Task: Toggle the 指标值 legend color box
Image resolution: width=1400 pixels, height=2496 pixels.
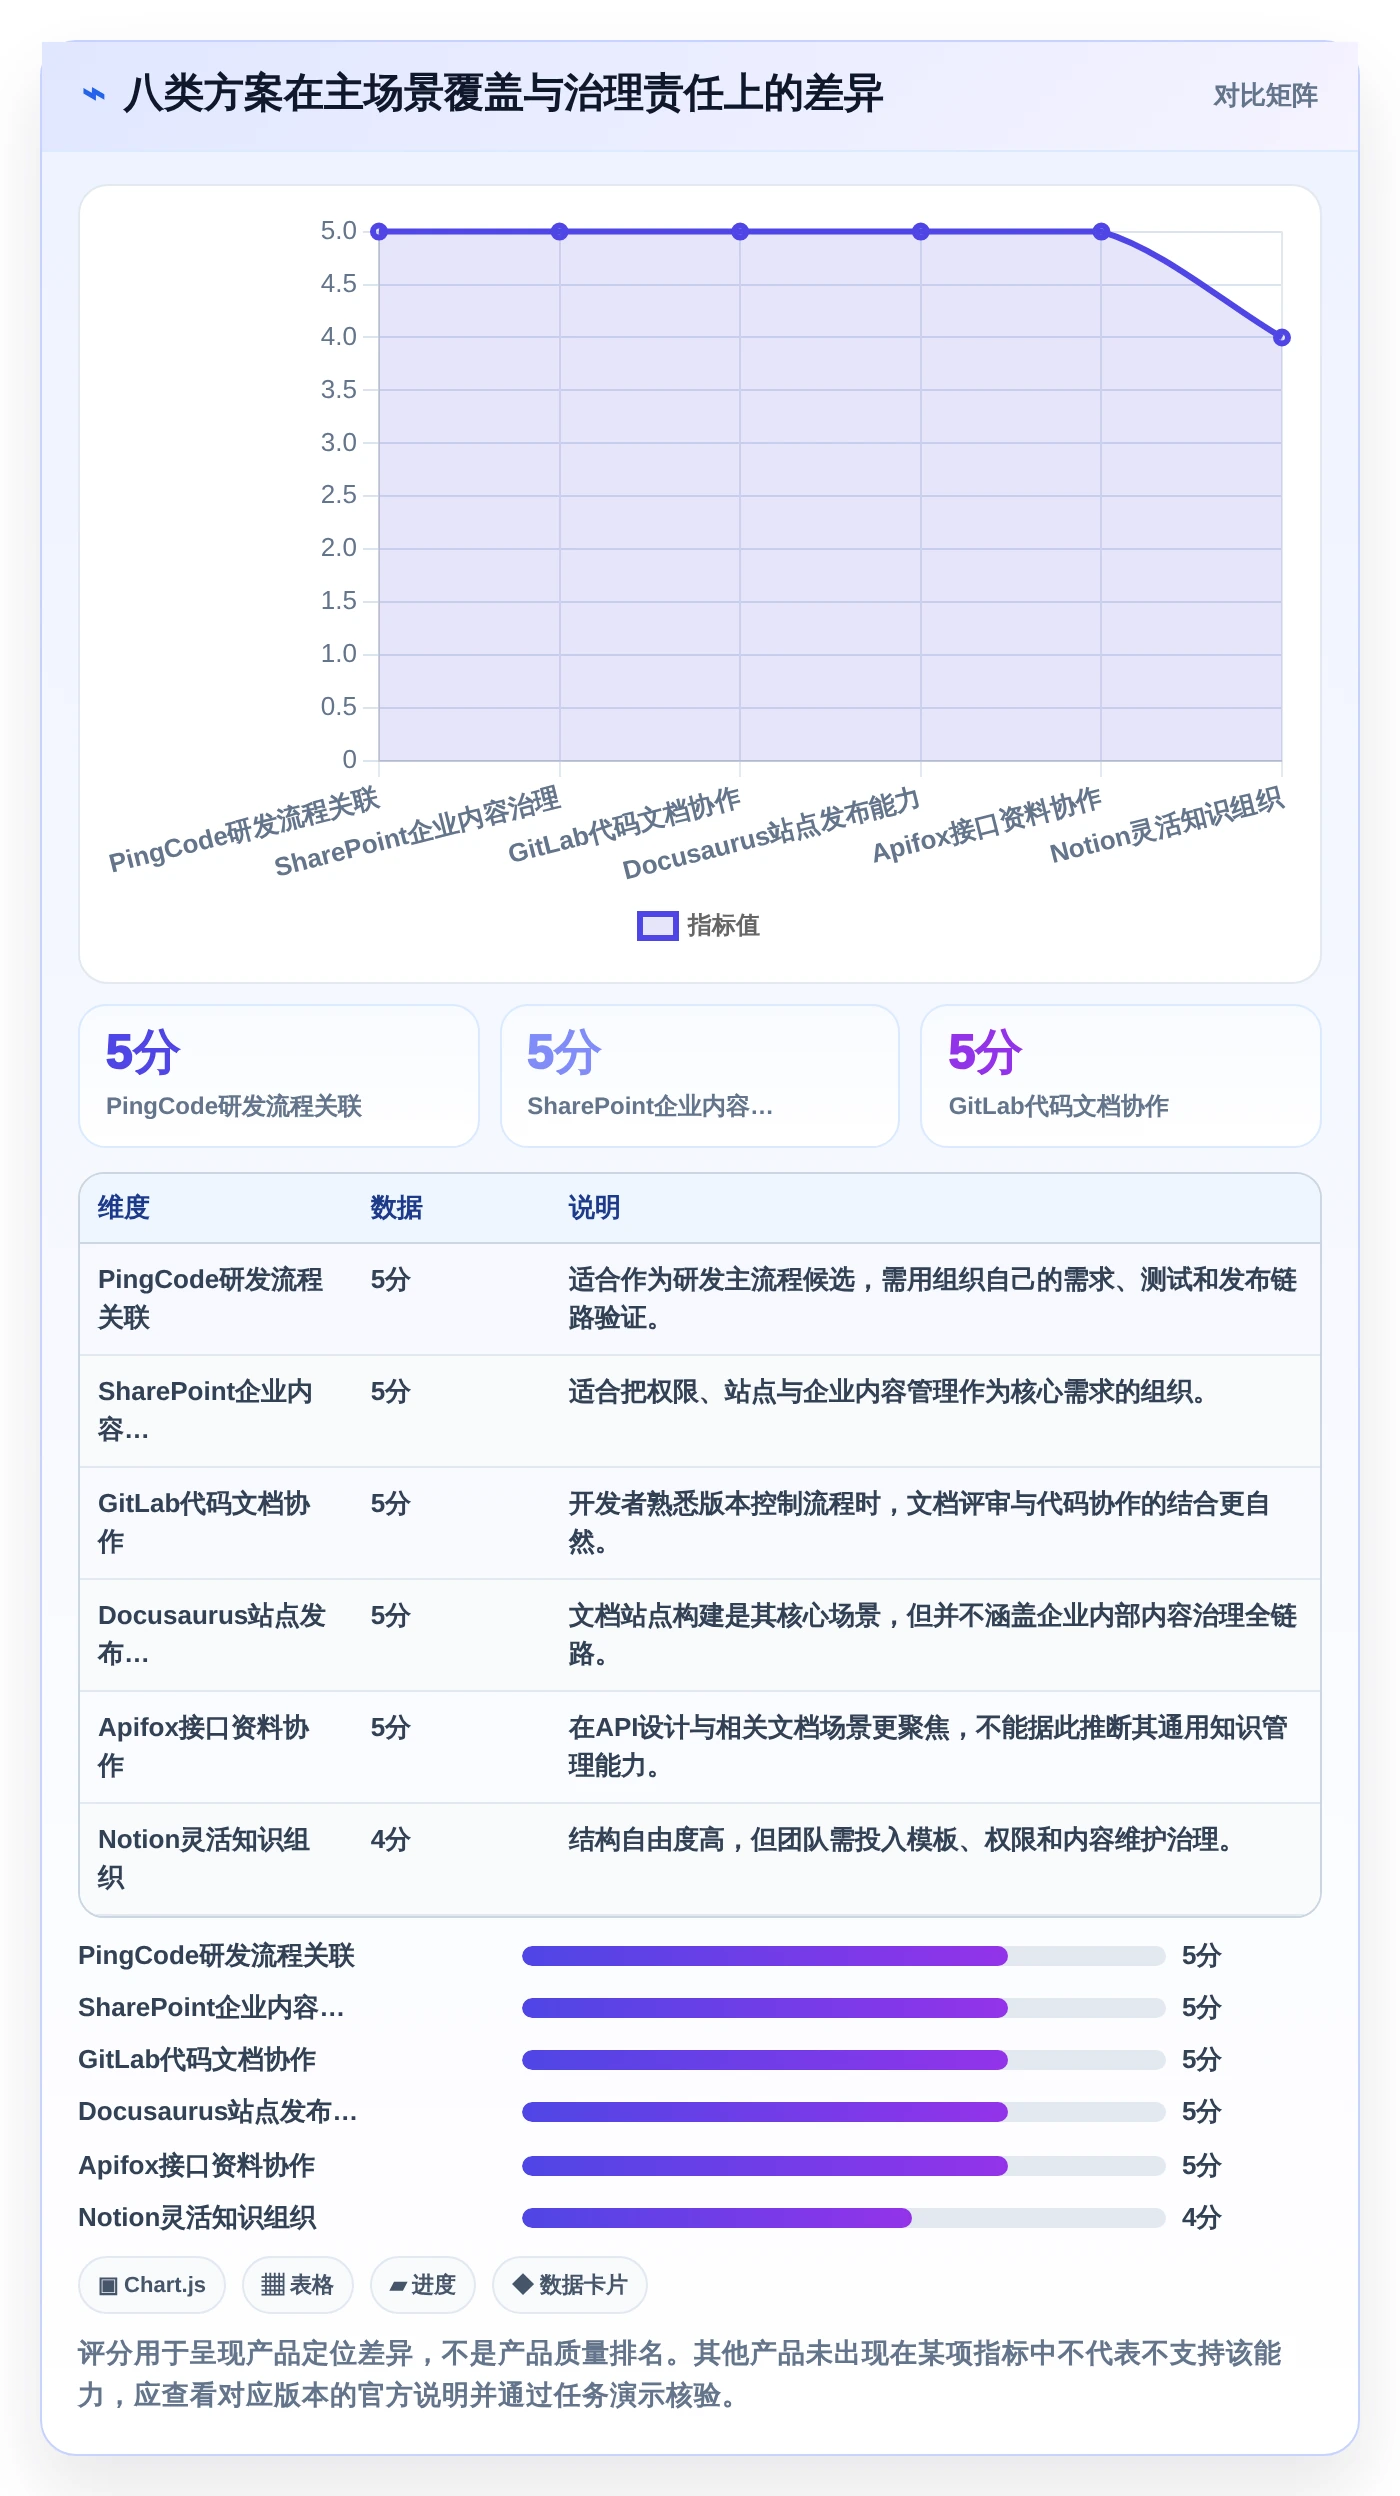Action: (x=657, y=926)
